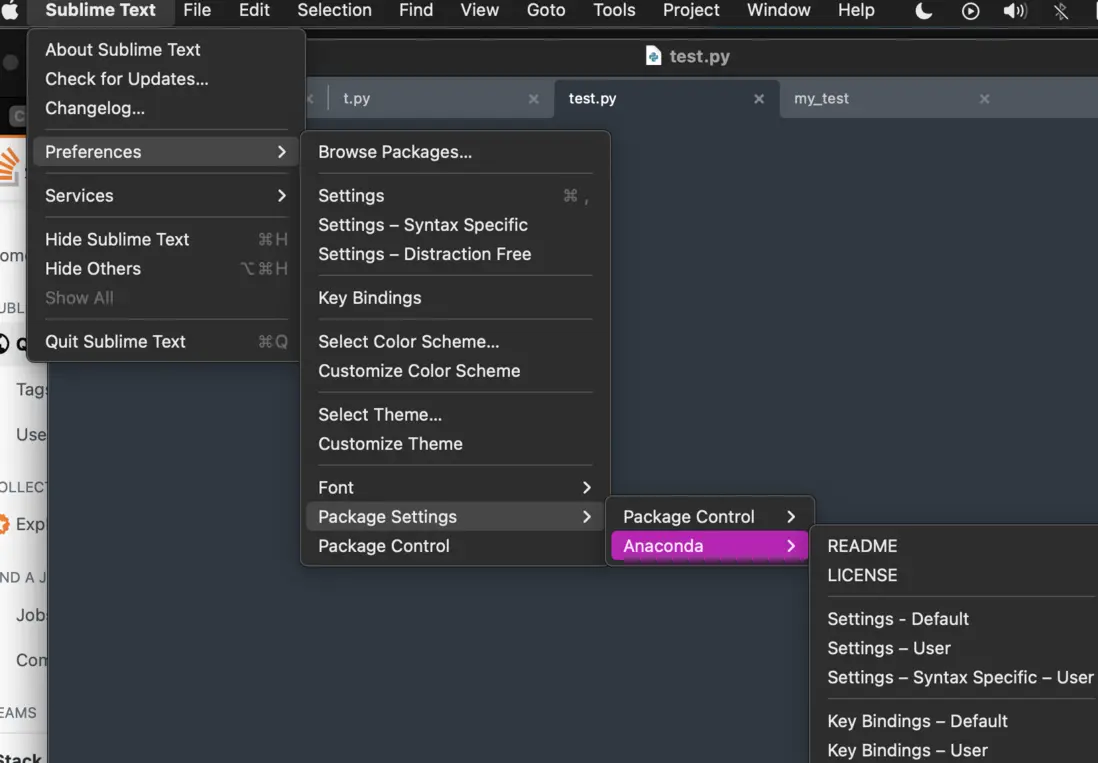Open the volume speaker icon
This screenshot has width=1098, height=763.
1015,11
